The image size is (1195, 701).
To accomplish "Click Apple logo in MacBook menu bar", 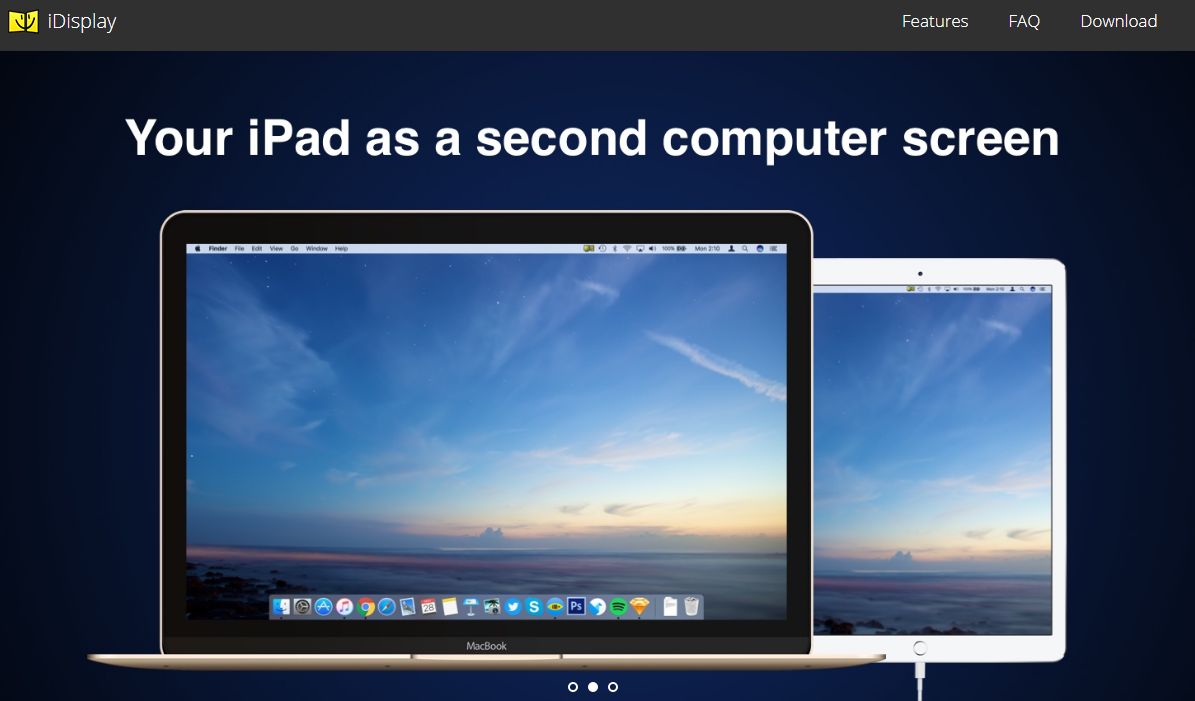I will pyautogui.click(x=197, y=248).
